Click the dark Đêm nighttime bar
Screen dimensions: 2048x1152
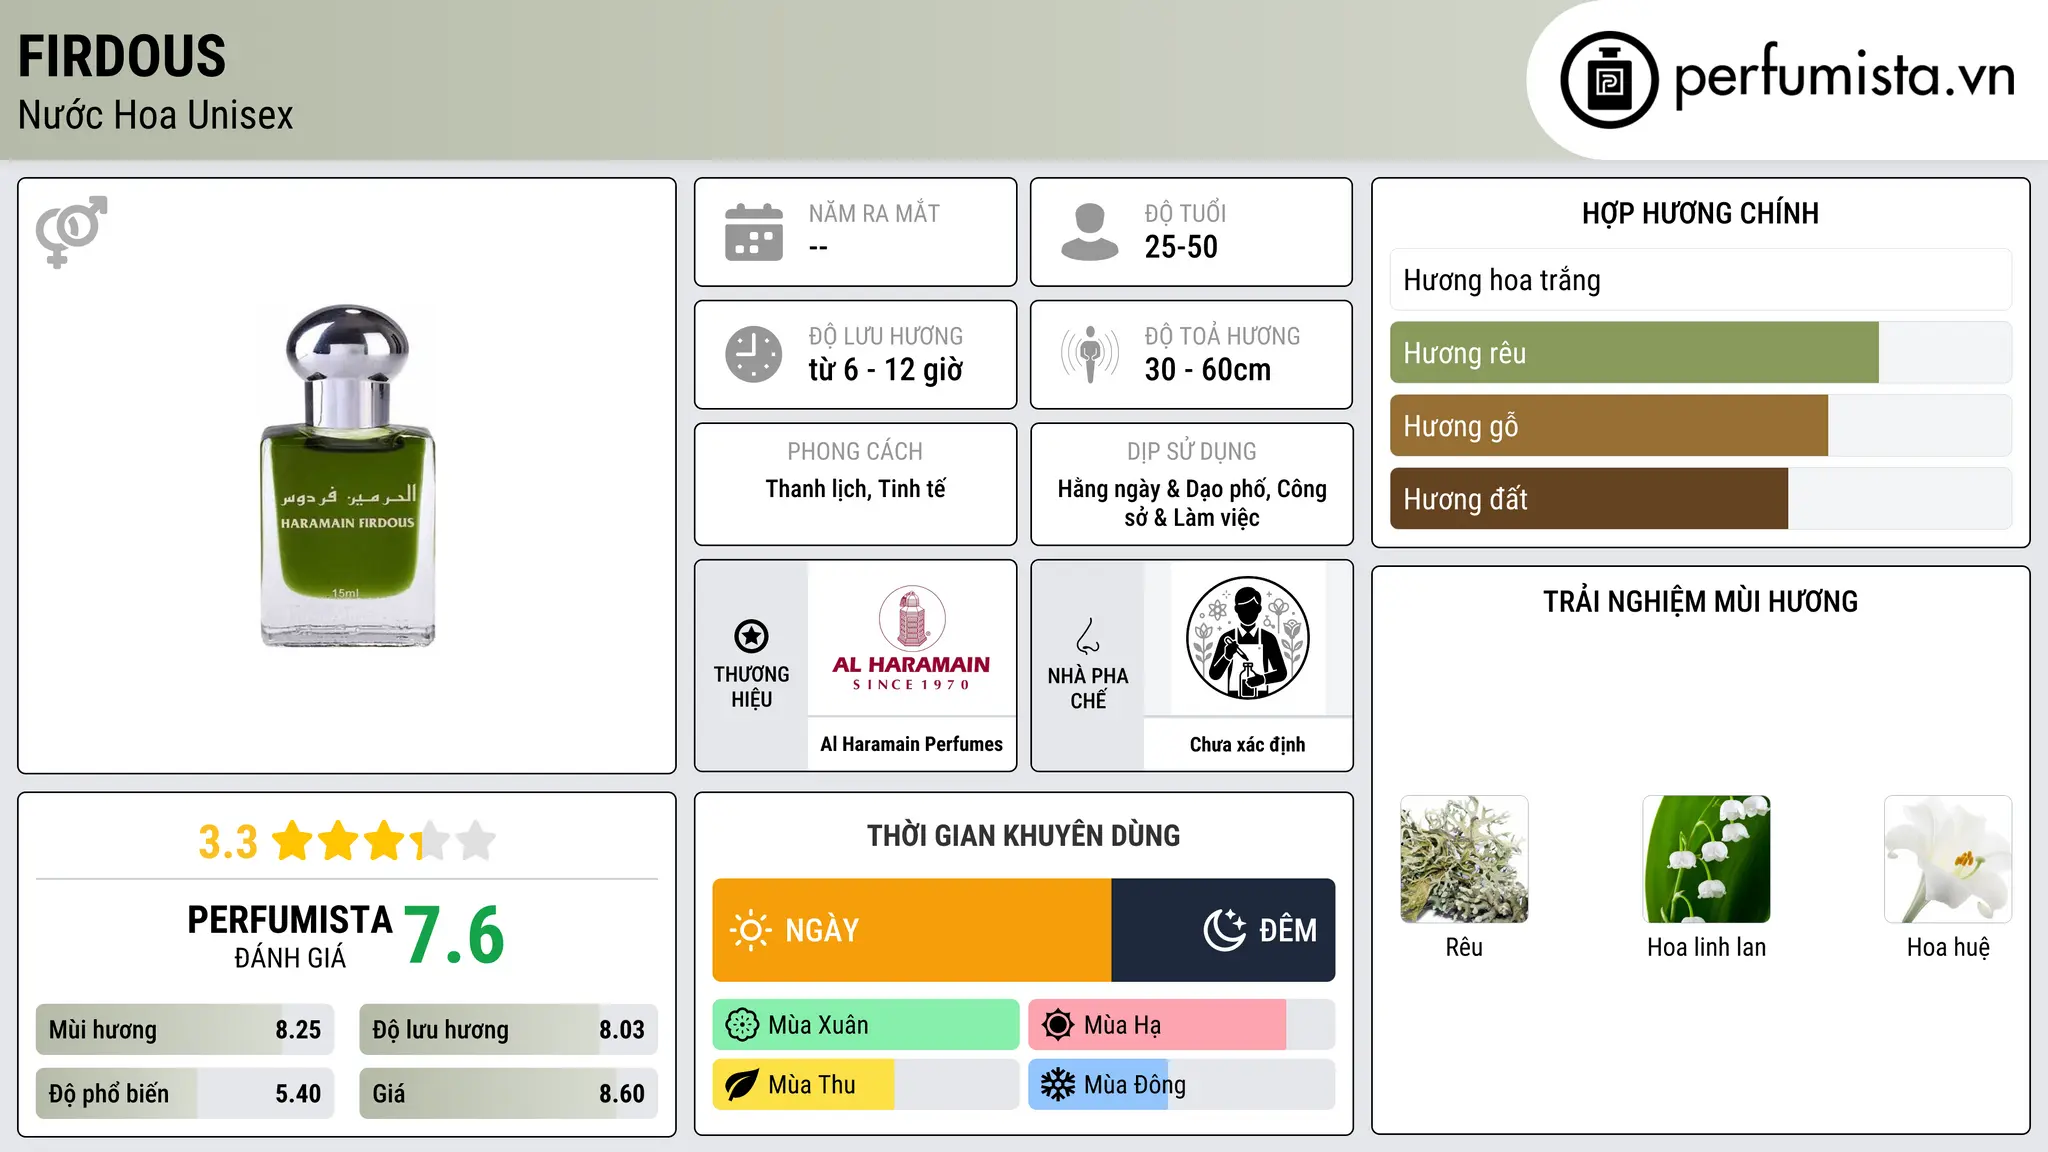click(1223, 930)
